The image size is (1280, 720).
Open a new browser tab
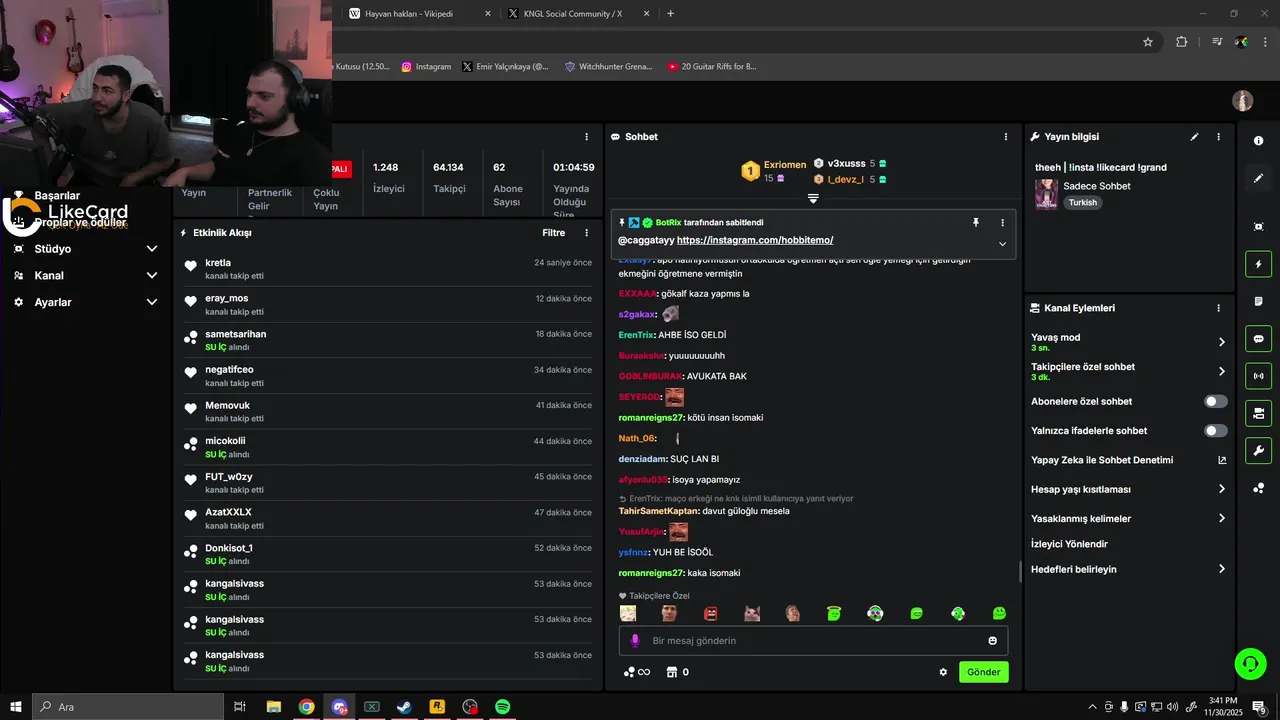point(670,14)
